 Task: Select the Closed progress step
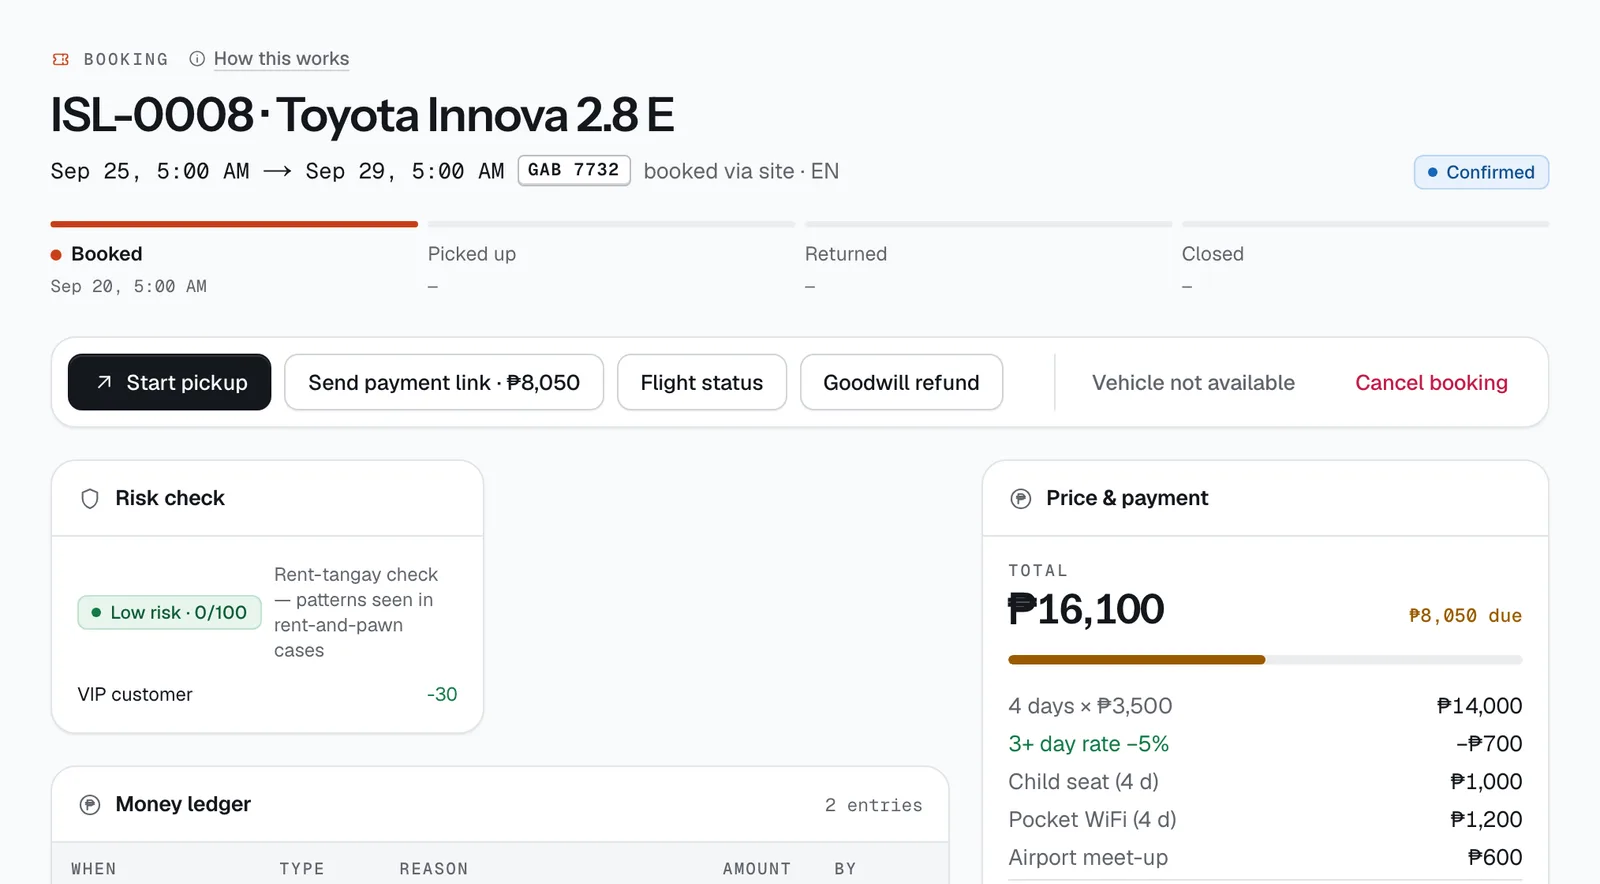1365,258
